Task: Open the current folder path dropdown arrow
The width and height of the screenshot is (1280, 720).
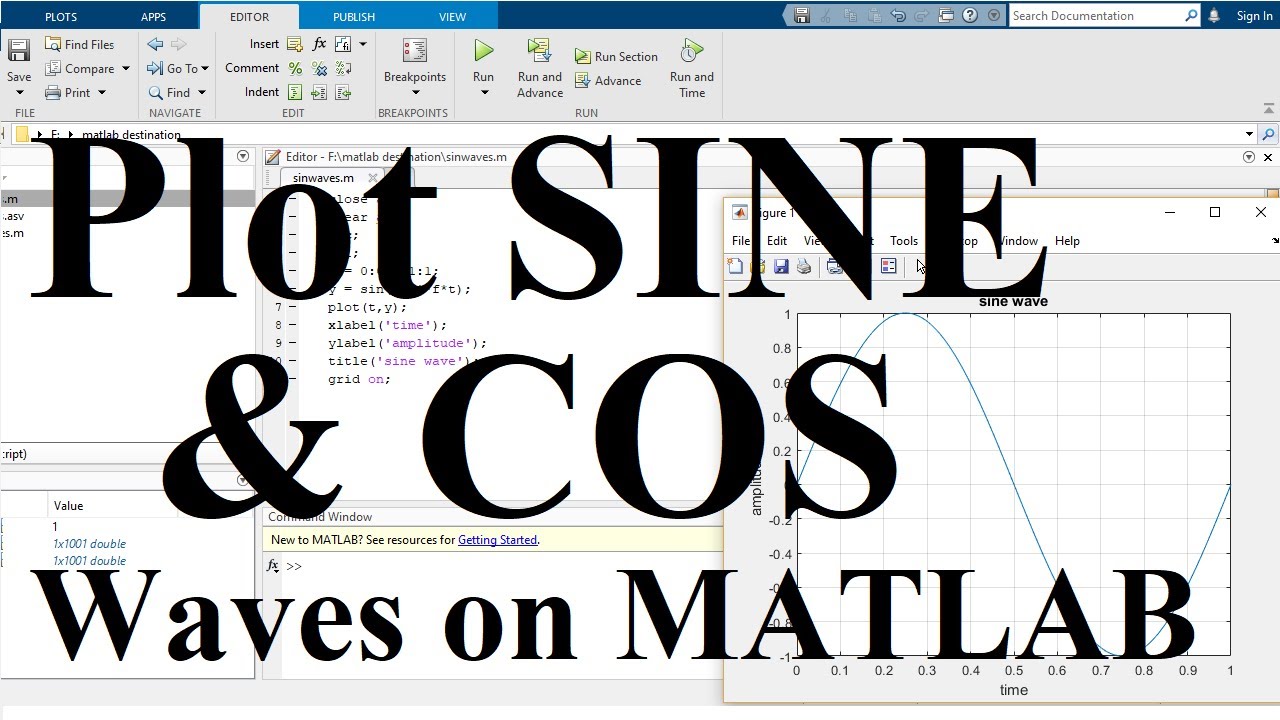Action: tap(1249, 134)
